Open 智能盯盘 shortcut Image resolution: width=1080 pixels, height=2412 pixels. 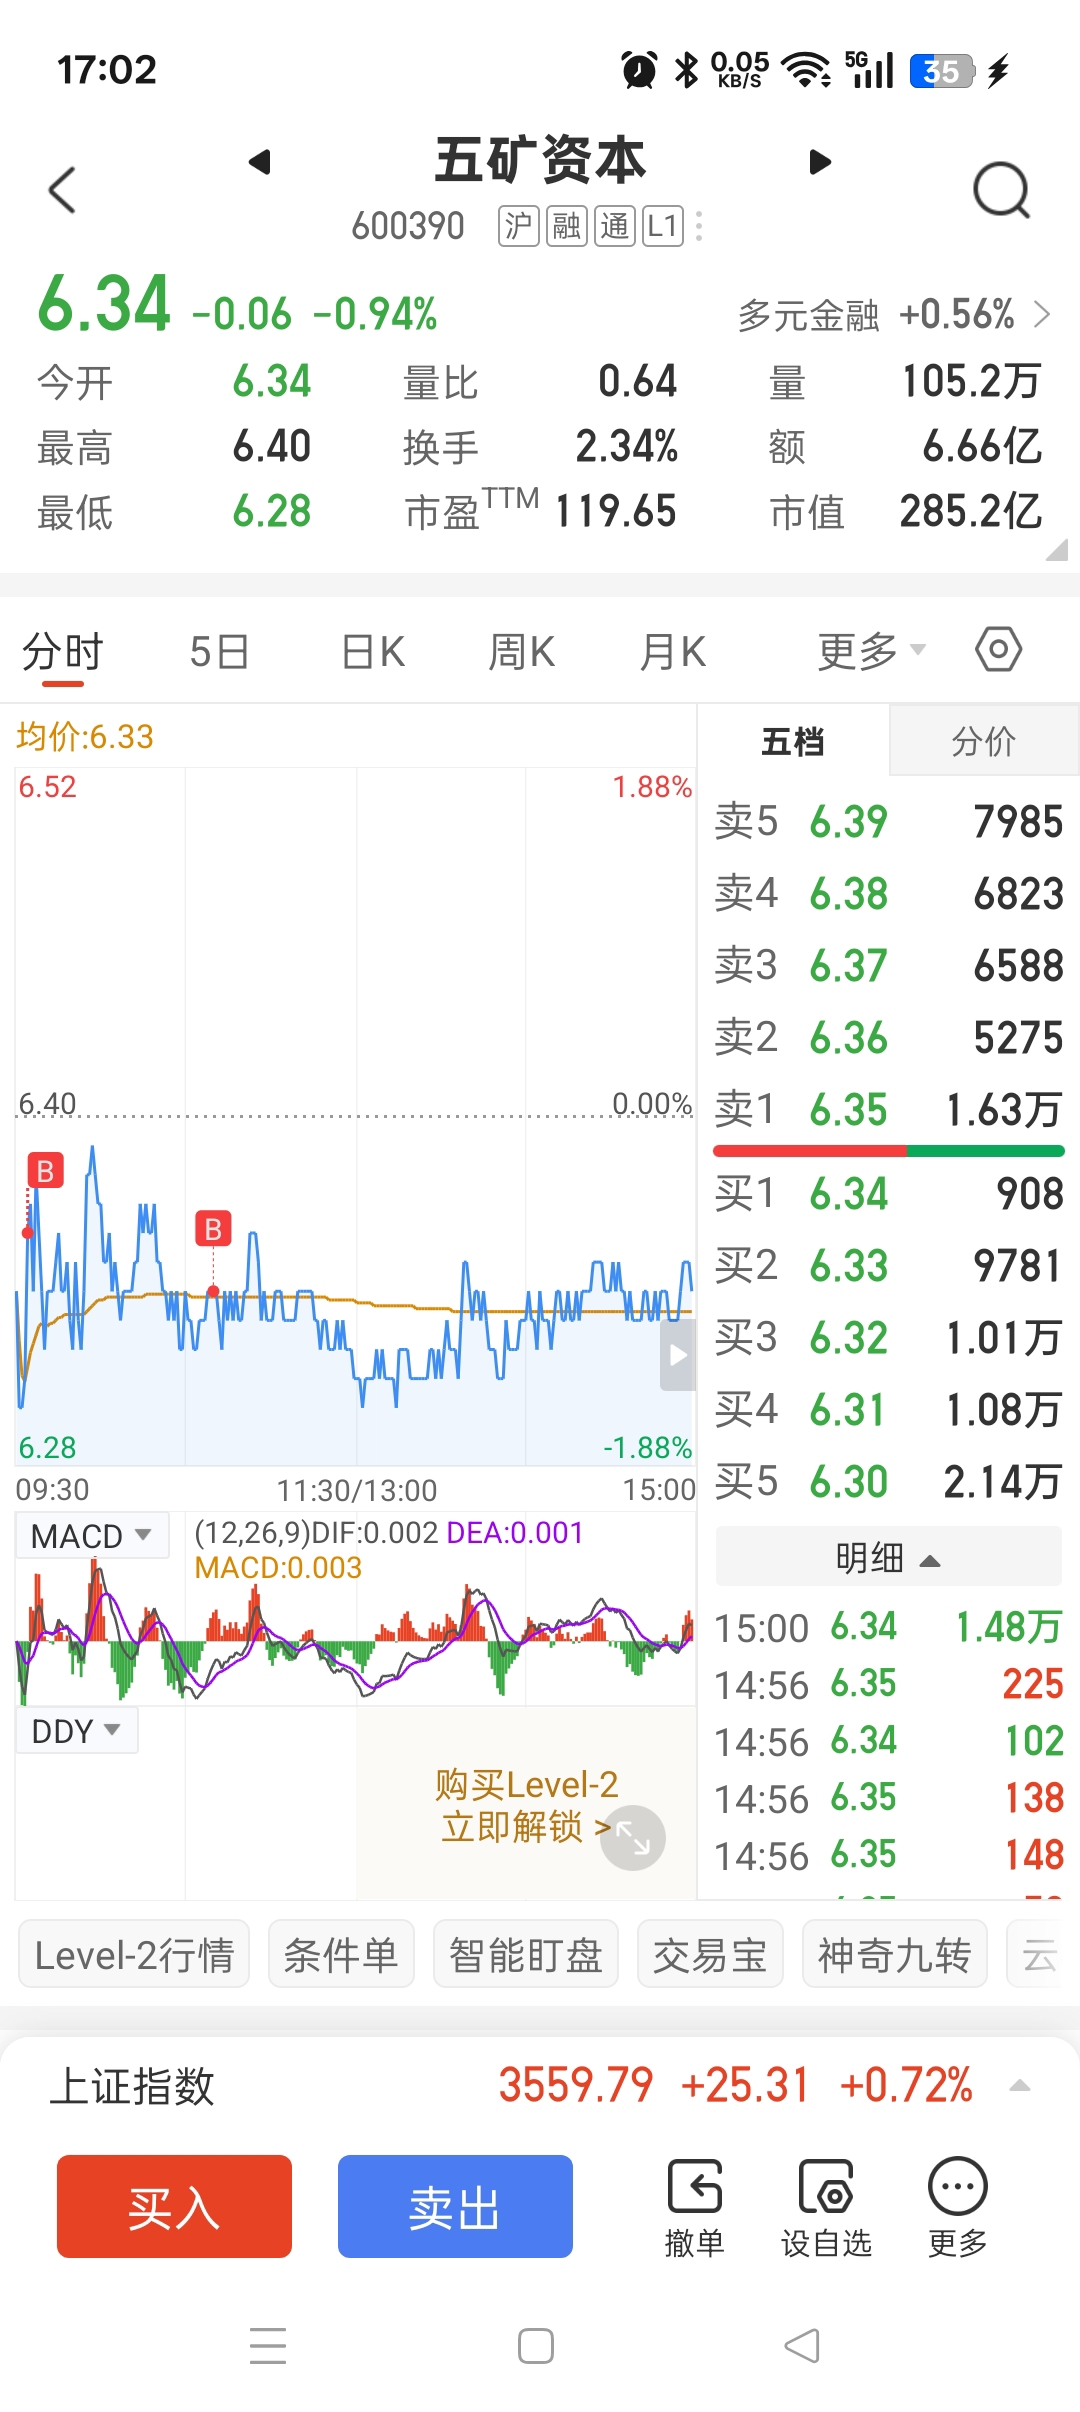(x=525, y=1954)
